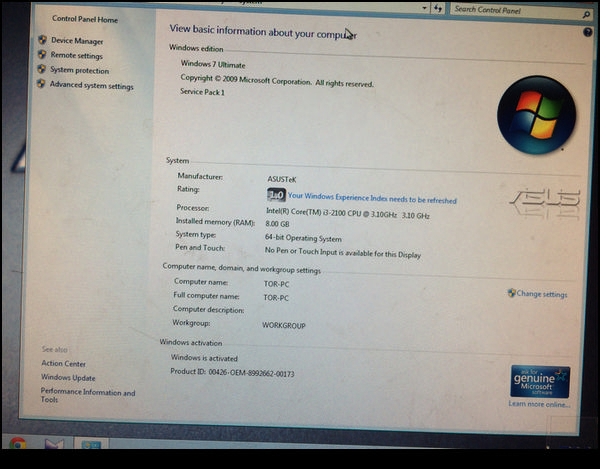Click the copyright Microsoft Corporation line
The height and width of the screenshot is (469, 600).
[x=277, y=80]
